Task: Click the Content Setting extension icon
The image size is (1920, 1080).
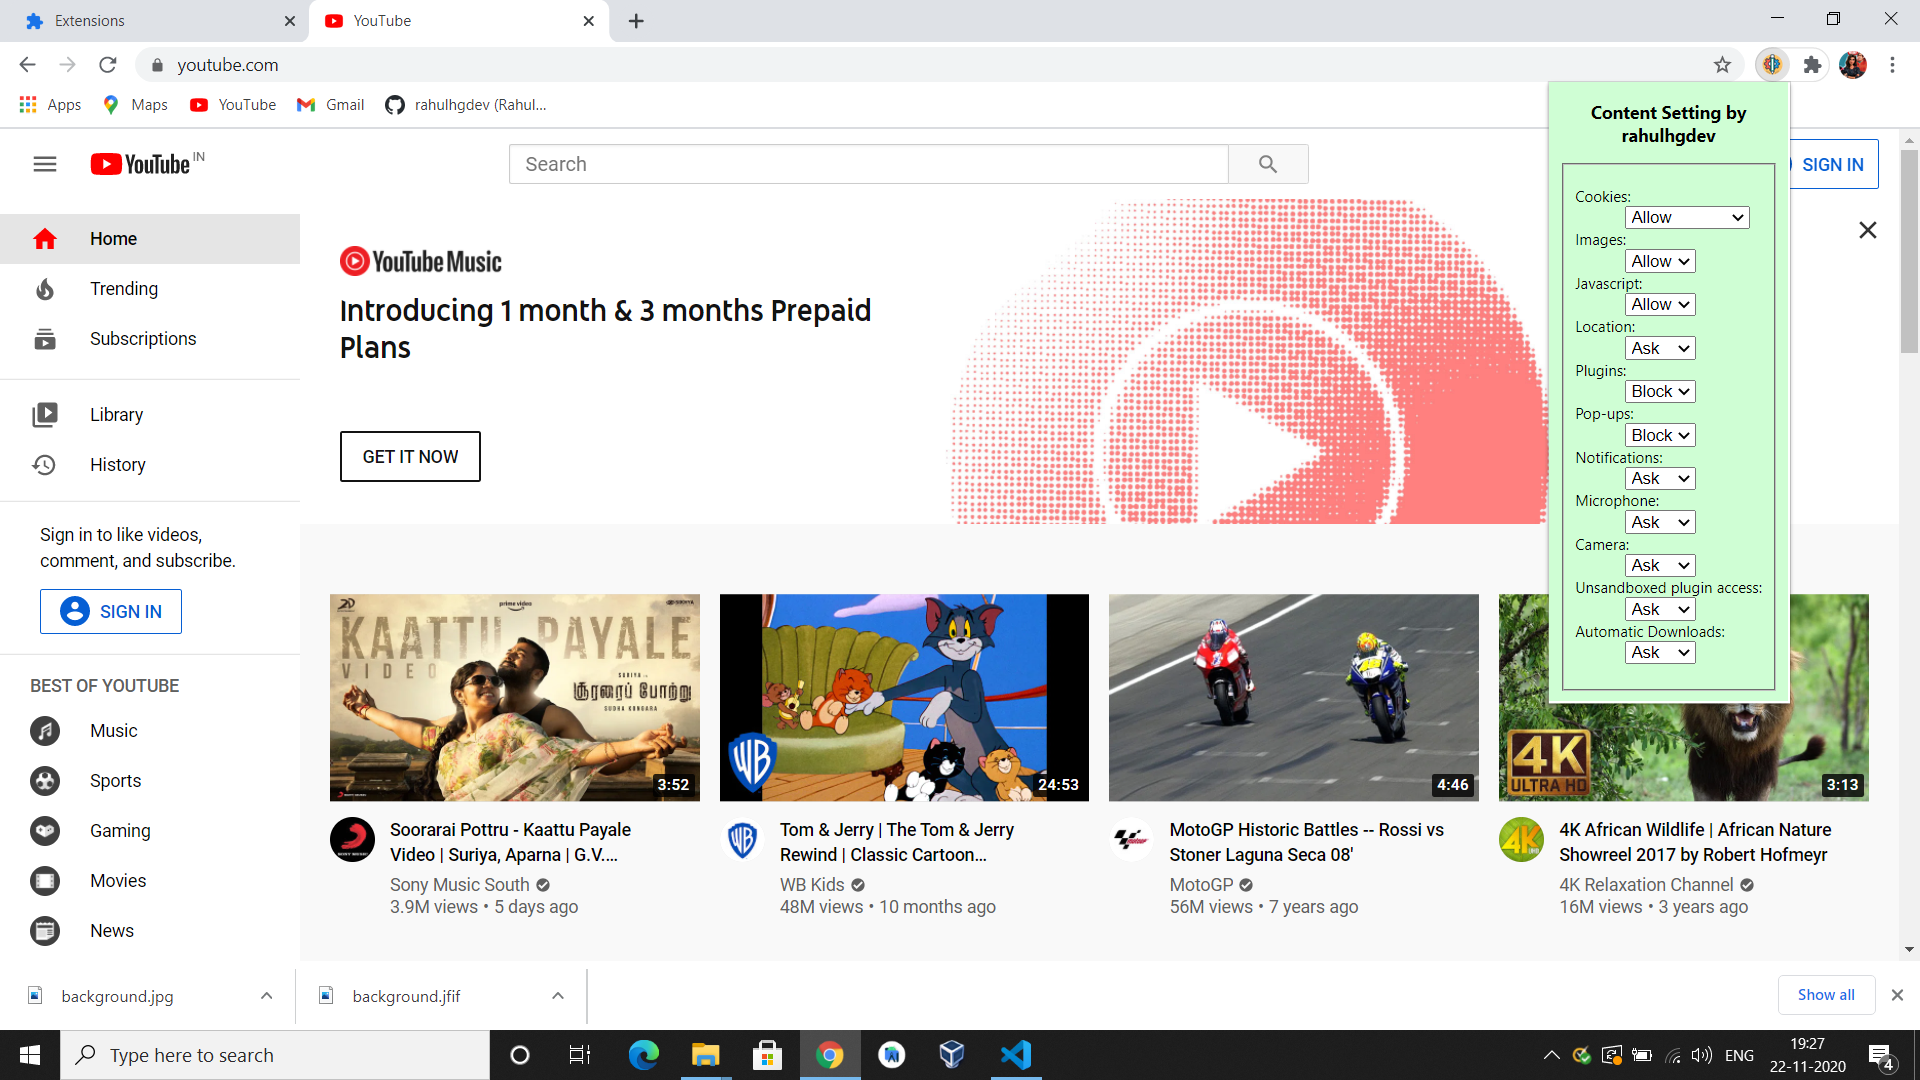Action: pos(1772,65)
